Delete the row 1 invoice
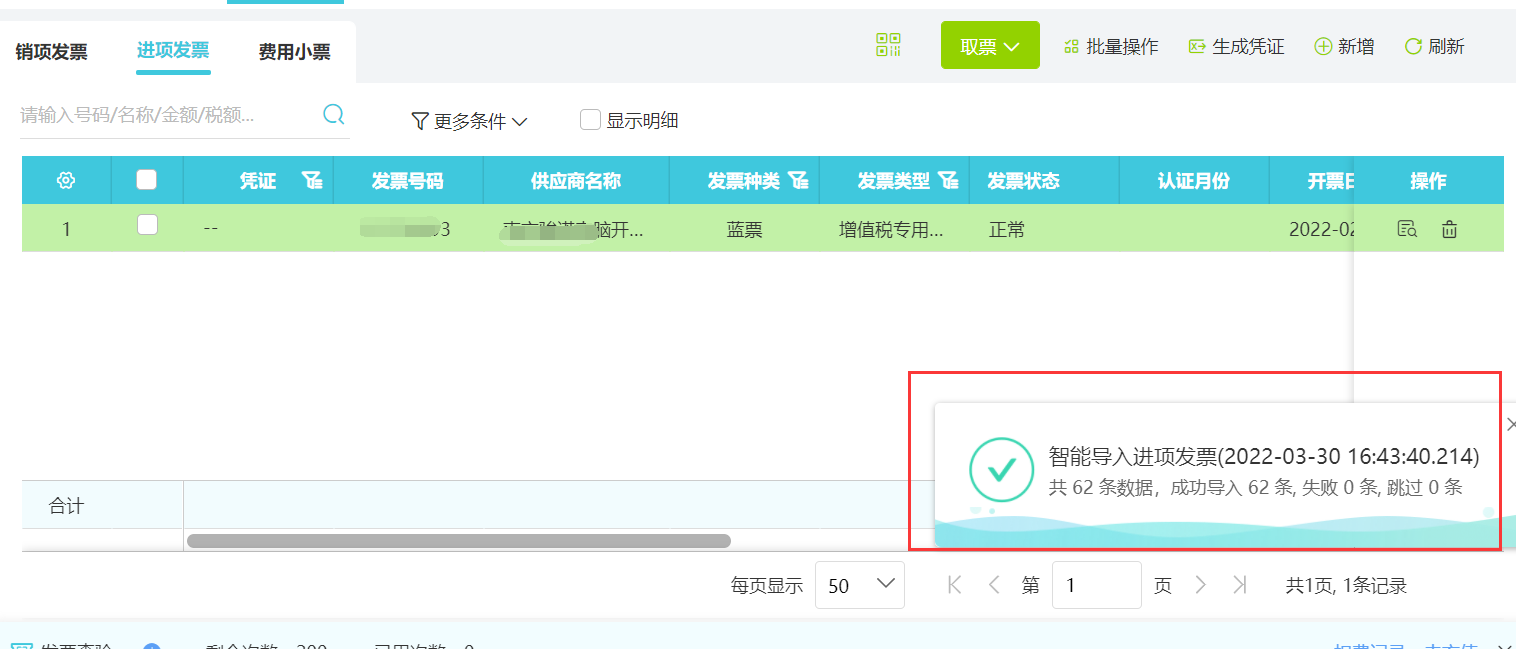1516x649 pixels. click(x=1449, y=230)
